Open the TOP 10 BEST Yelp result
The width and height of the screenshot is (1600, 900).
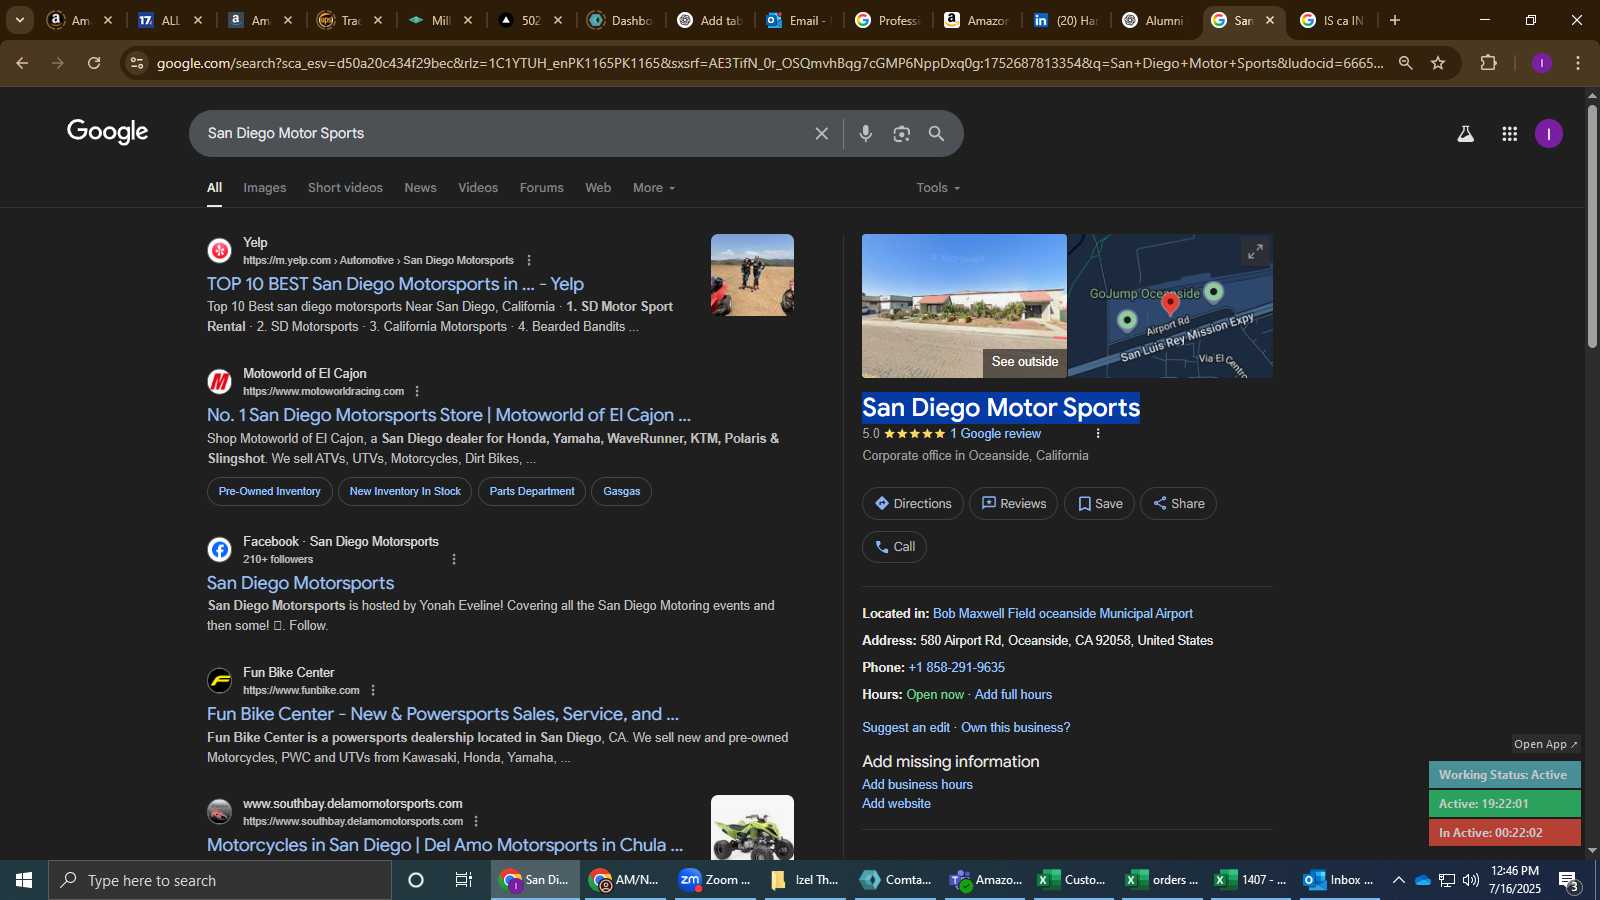(x=395, y=284)
